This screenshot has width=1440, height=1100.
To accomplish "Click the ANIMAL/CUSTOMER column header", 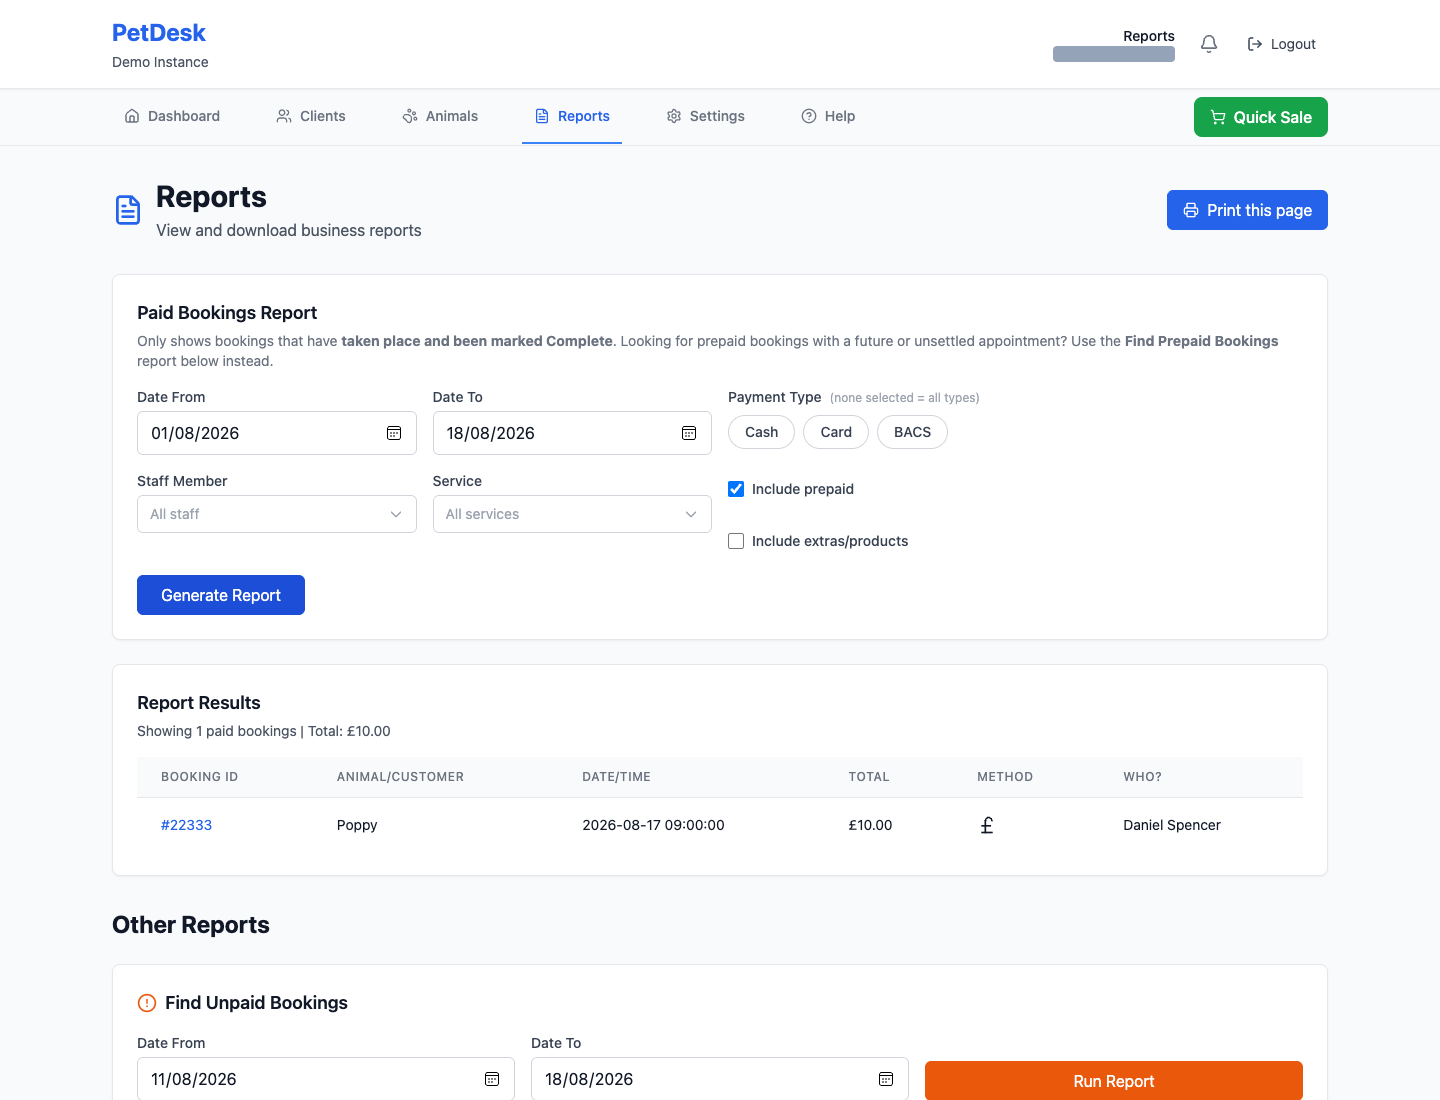I will (x=400, y=777).
